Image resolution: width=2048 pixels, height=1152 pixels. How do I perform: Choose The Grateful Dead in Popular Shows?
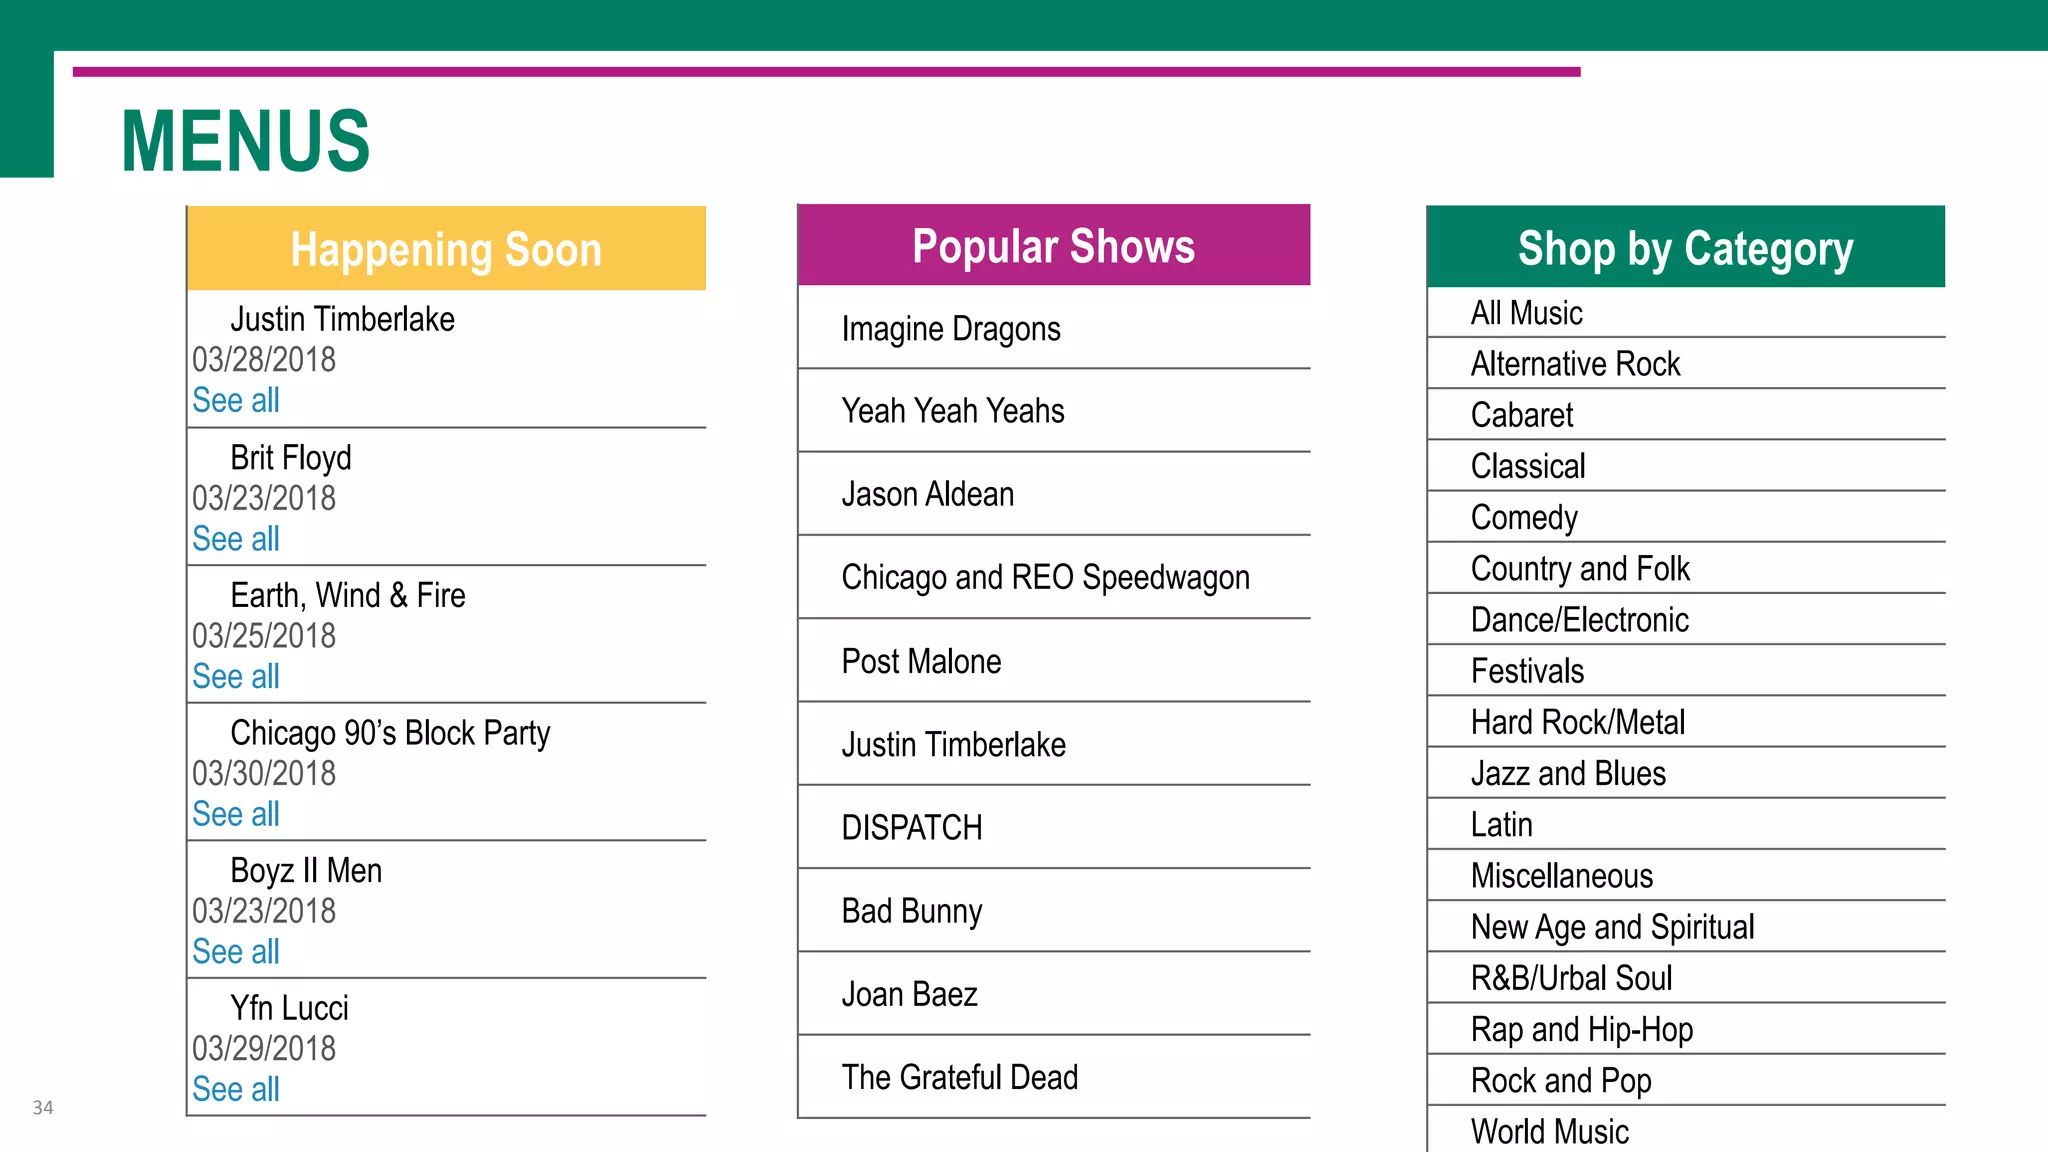1054,1077
